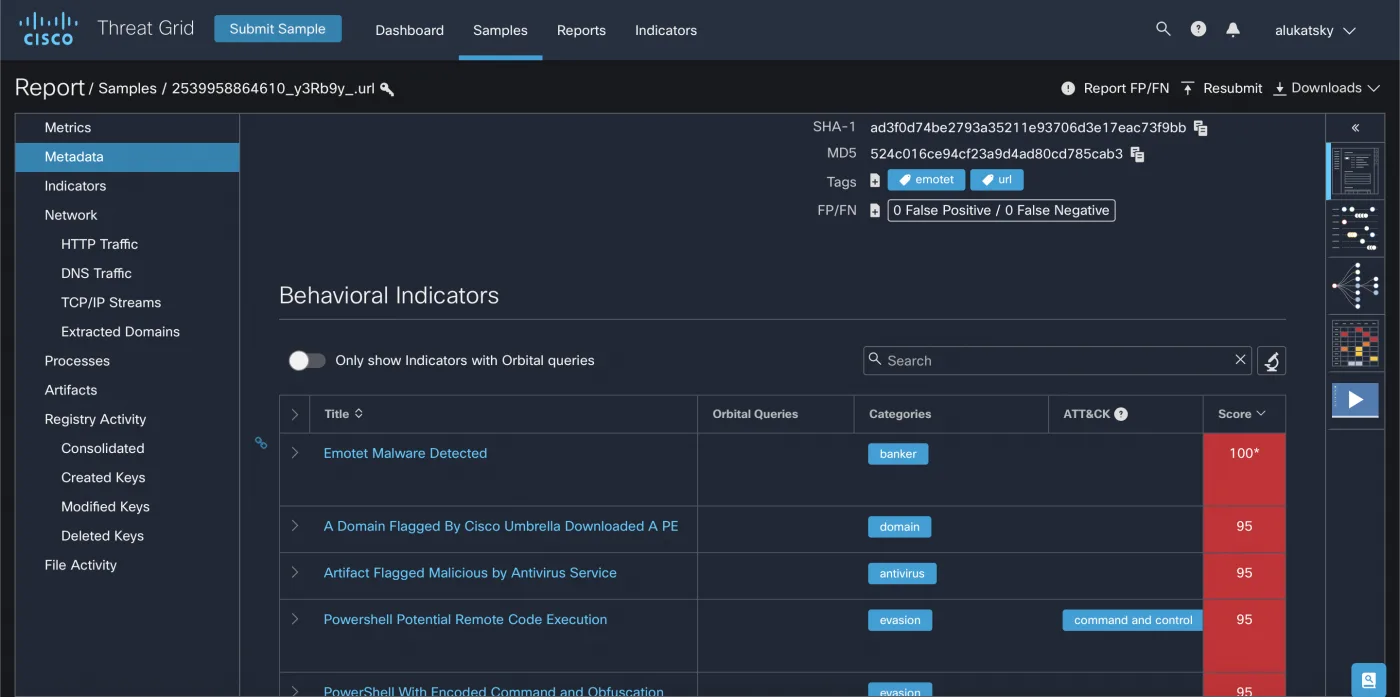Open the report overview thumbnail

(x=1355, y=171)
